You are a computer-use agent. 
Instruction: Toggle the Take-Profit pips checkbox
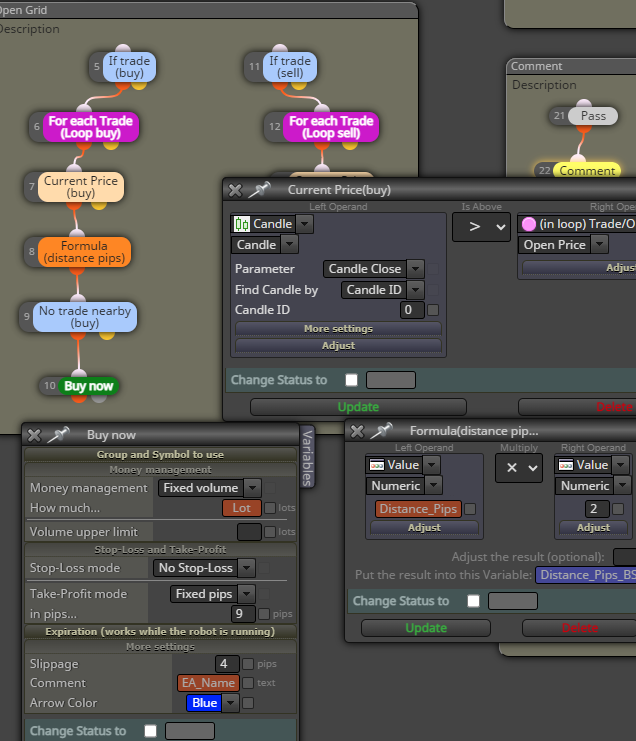click(x=264, y=614)
